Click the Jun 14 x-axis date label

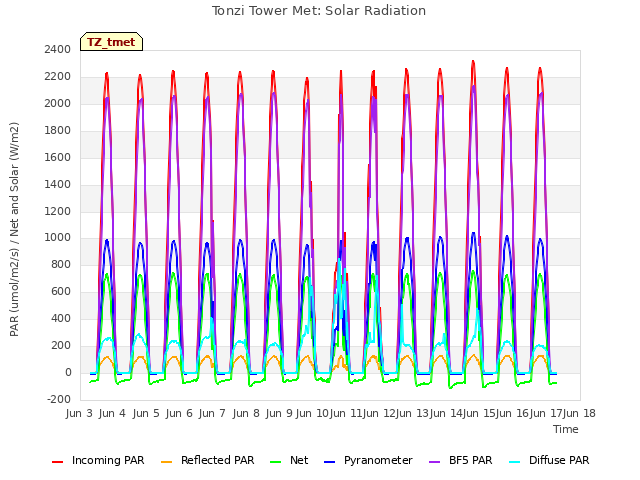(x=445, y=413)
